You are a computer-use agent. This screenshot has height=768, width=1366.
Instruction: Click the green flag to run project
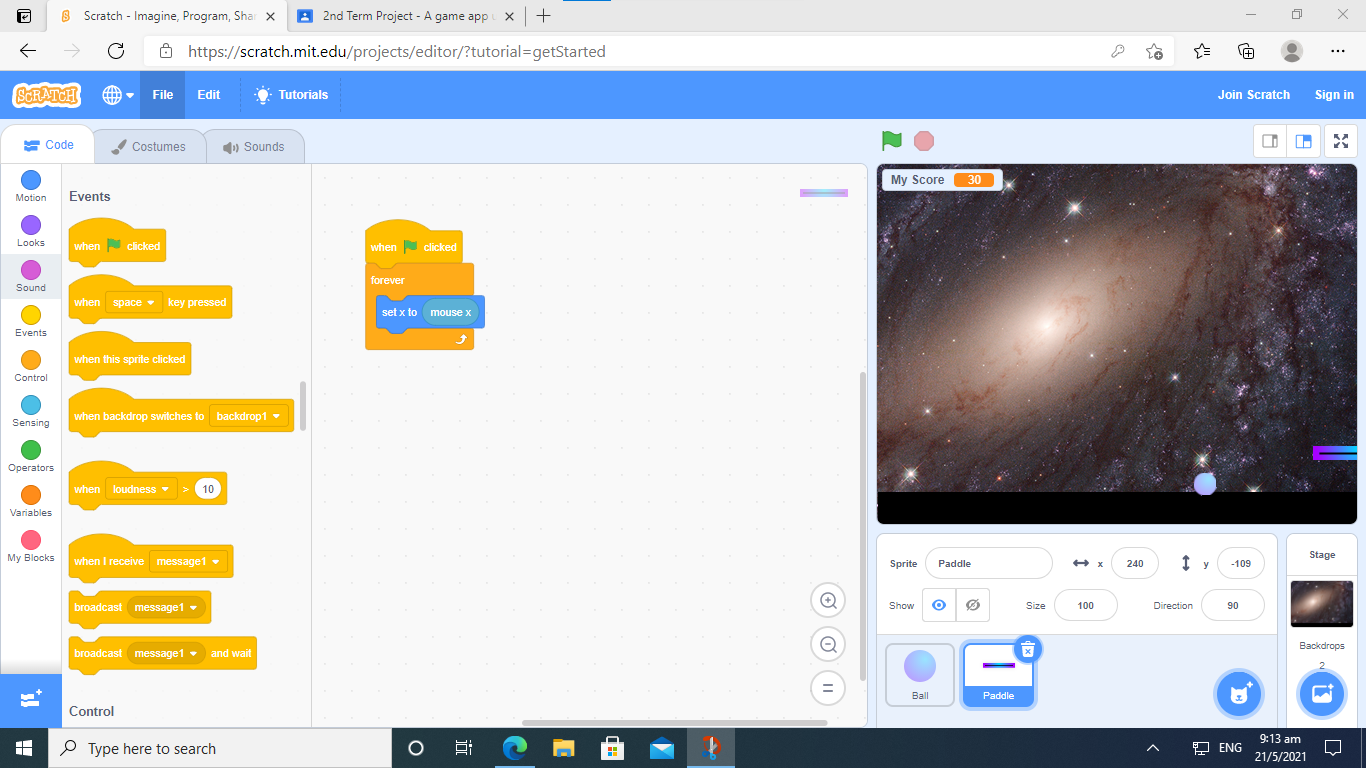(891, 141)
